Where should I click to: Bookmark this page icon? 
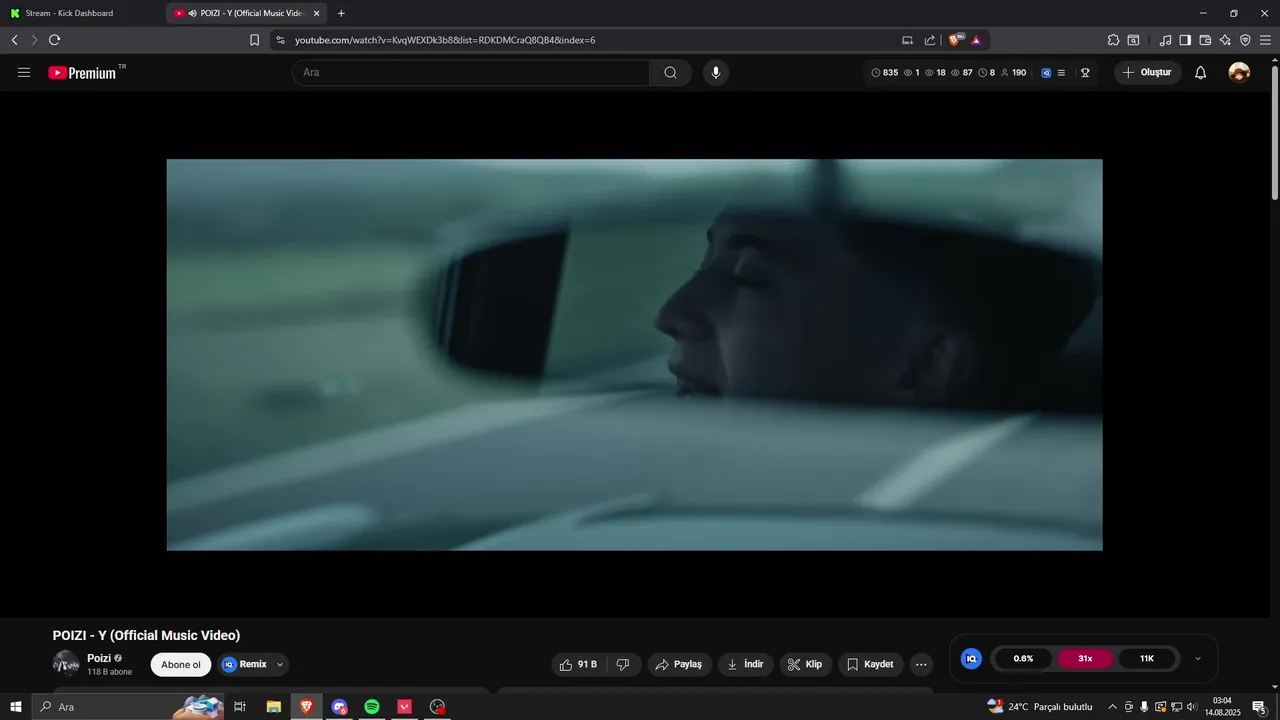[x=254, y=40]
